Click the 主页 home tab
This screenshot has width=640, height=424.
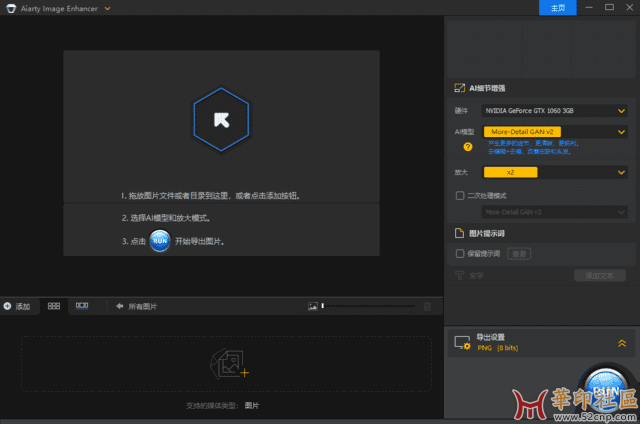click(x=558, y=8)
